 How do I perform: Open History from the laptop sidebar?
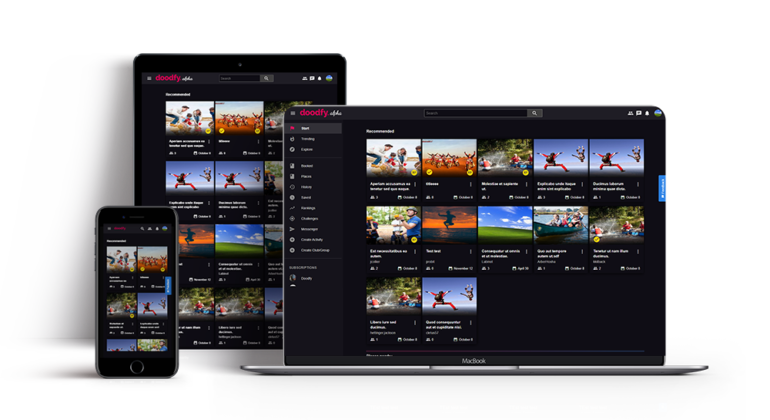[291, 187]
